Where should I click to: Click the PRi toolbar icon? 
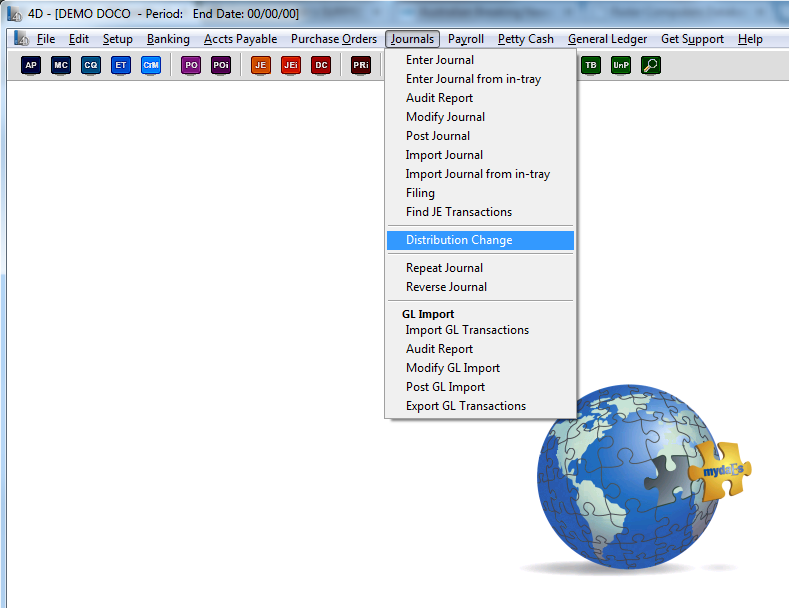coord(361,65)
